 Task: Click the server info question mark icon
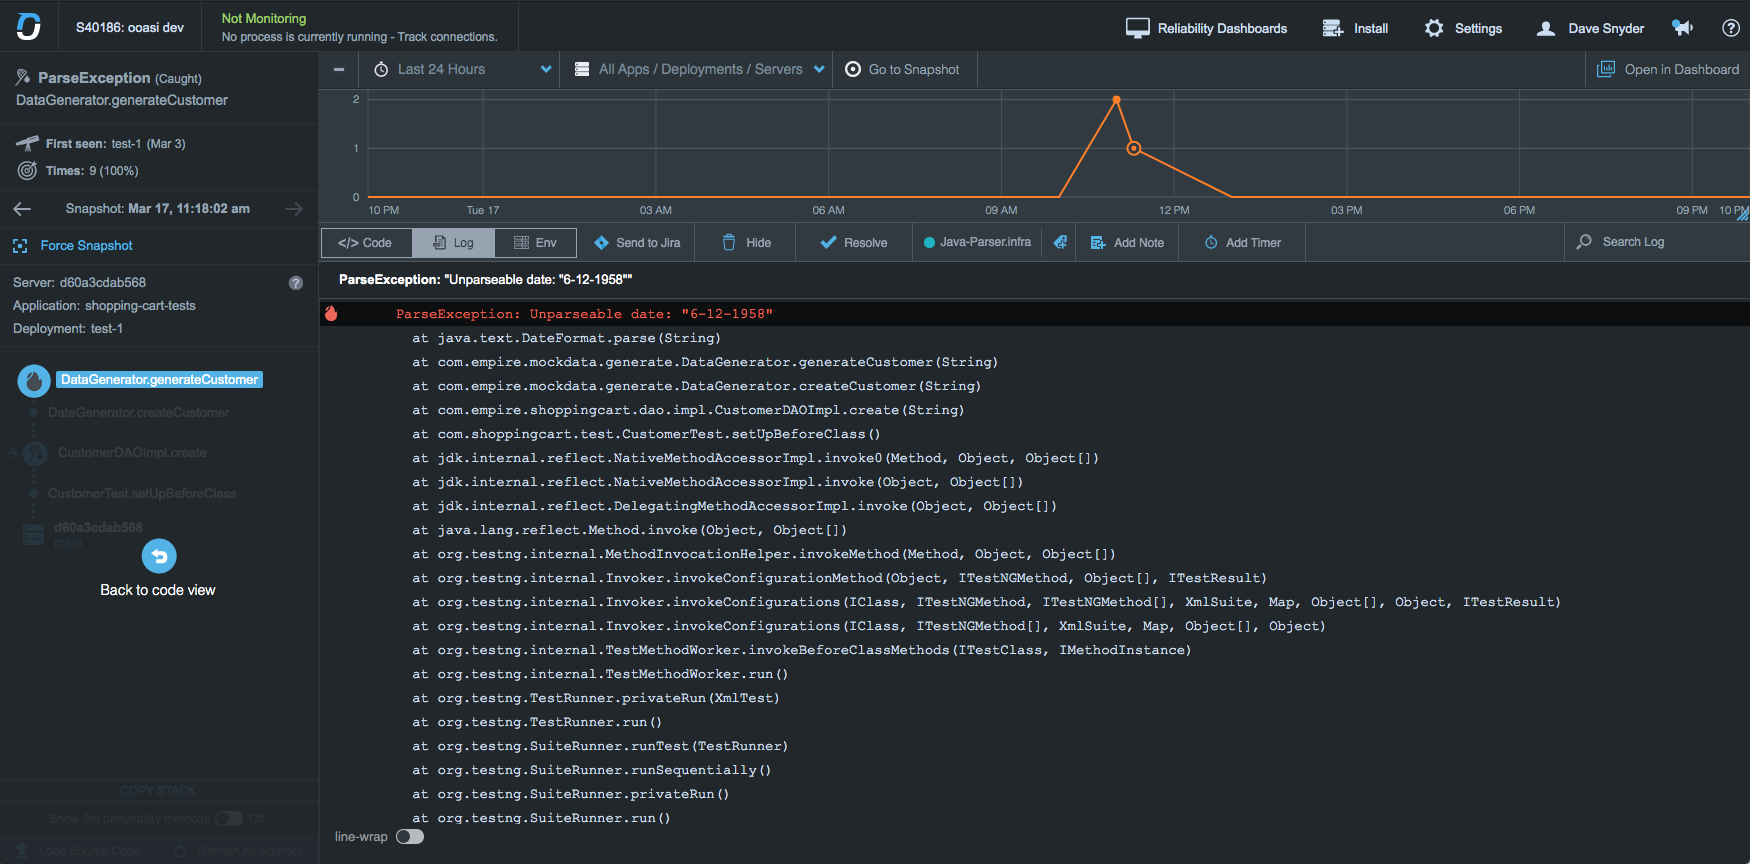coord(296,283)
